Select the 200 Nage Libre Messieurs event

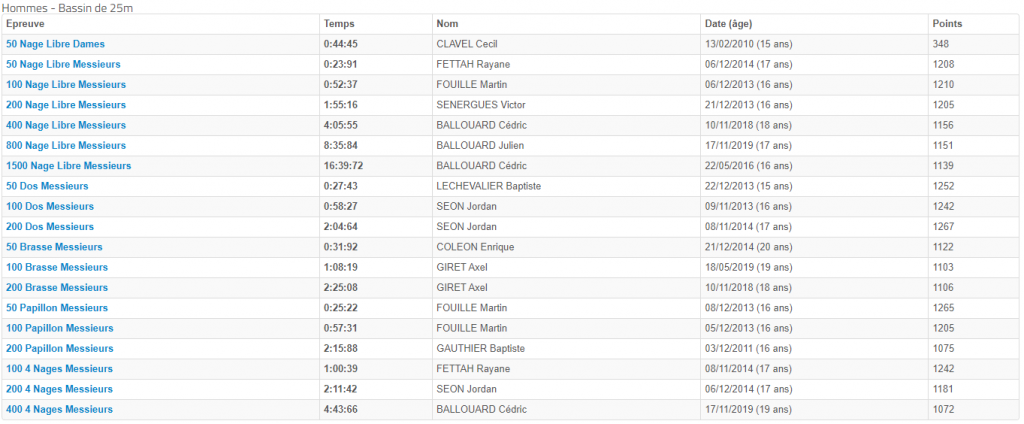(x=66, y=105)
